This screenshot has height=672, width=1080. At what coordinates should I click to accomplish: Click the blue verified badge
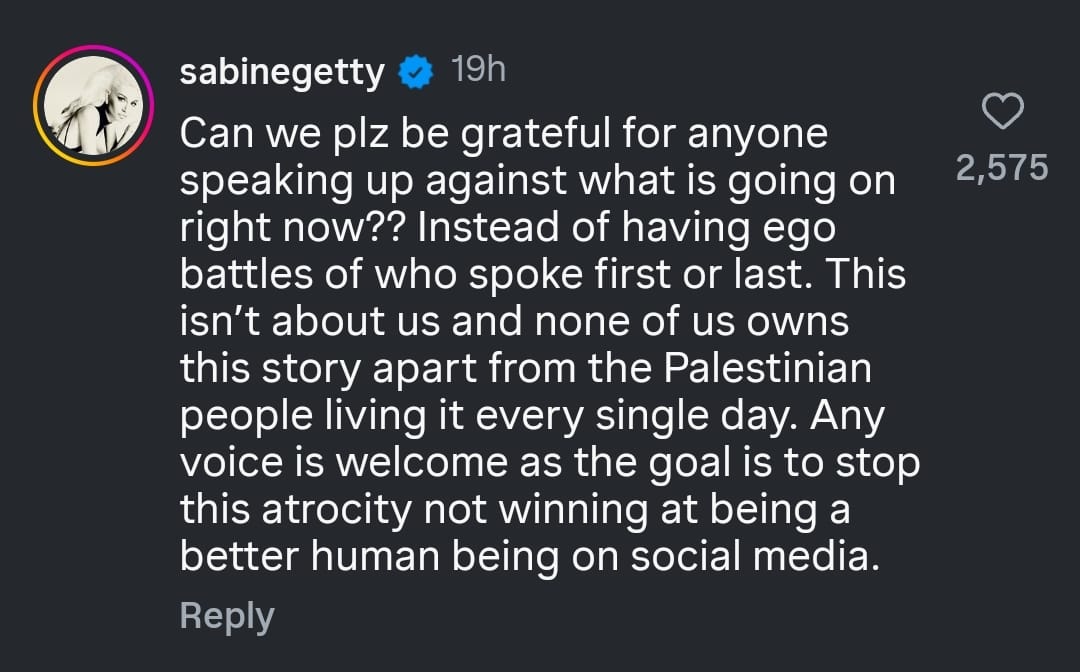(416, 73)
